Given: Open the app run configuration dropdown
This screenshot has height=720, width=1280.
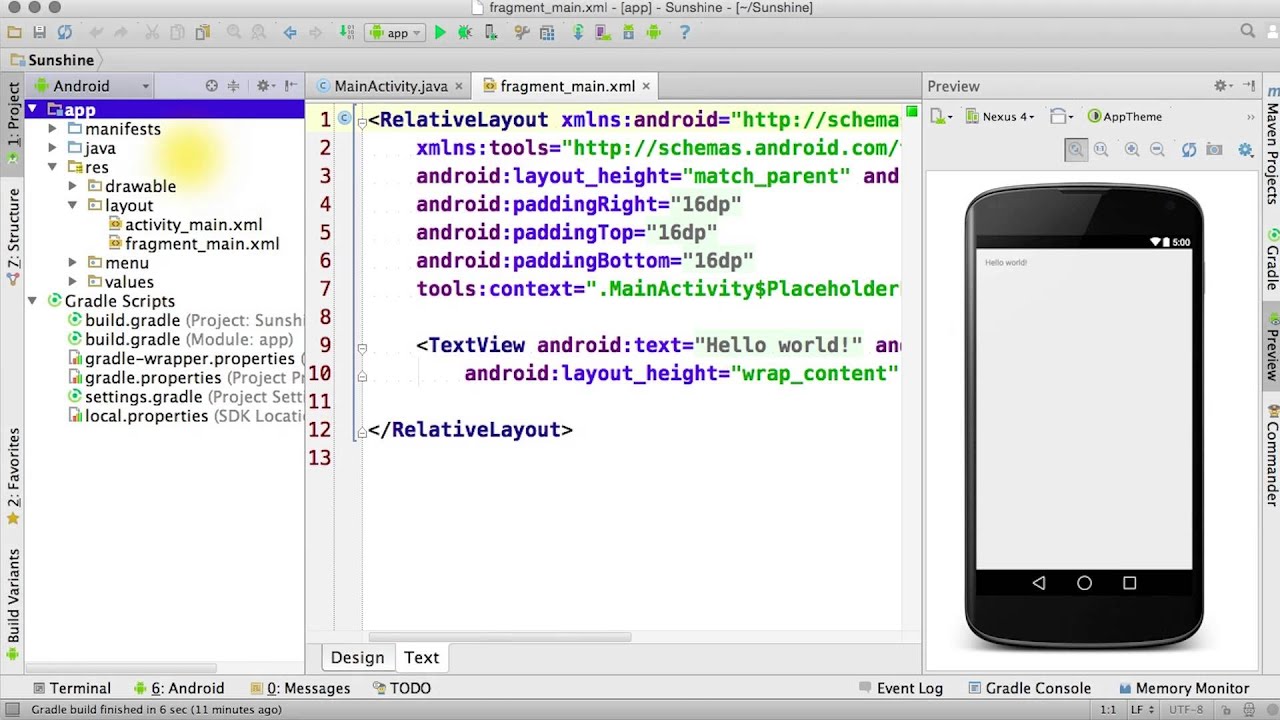Looking at the screenshot, I should tap(396, 33).
